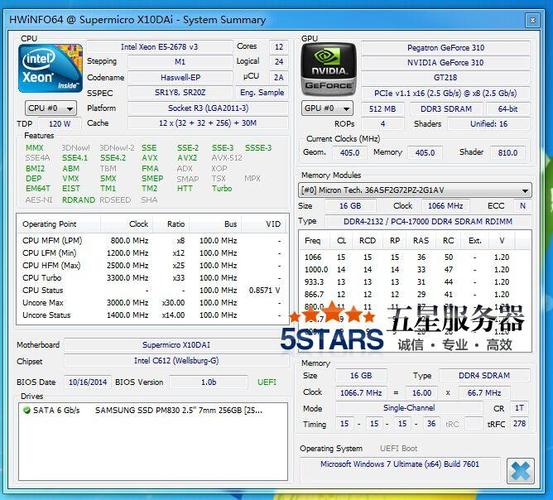
Task: Click the Shader clock 810.0 value
Action: (508, 153)
